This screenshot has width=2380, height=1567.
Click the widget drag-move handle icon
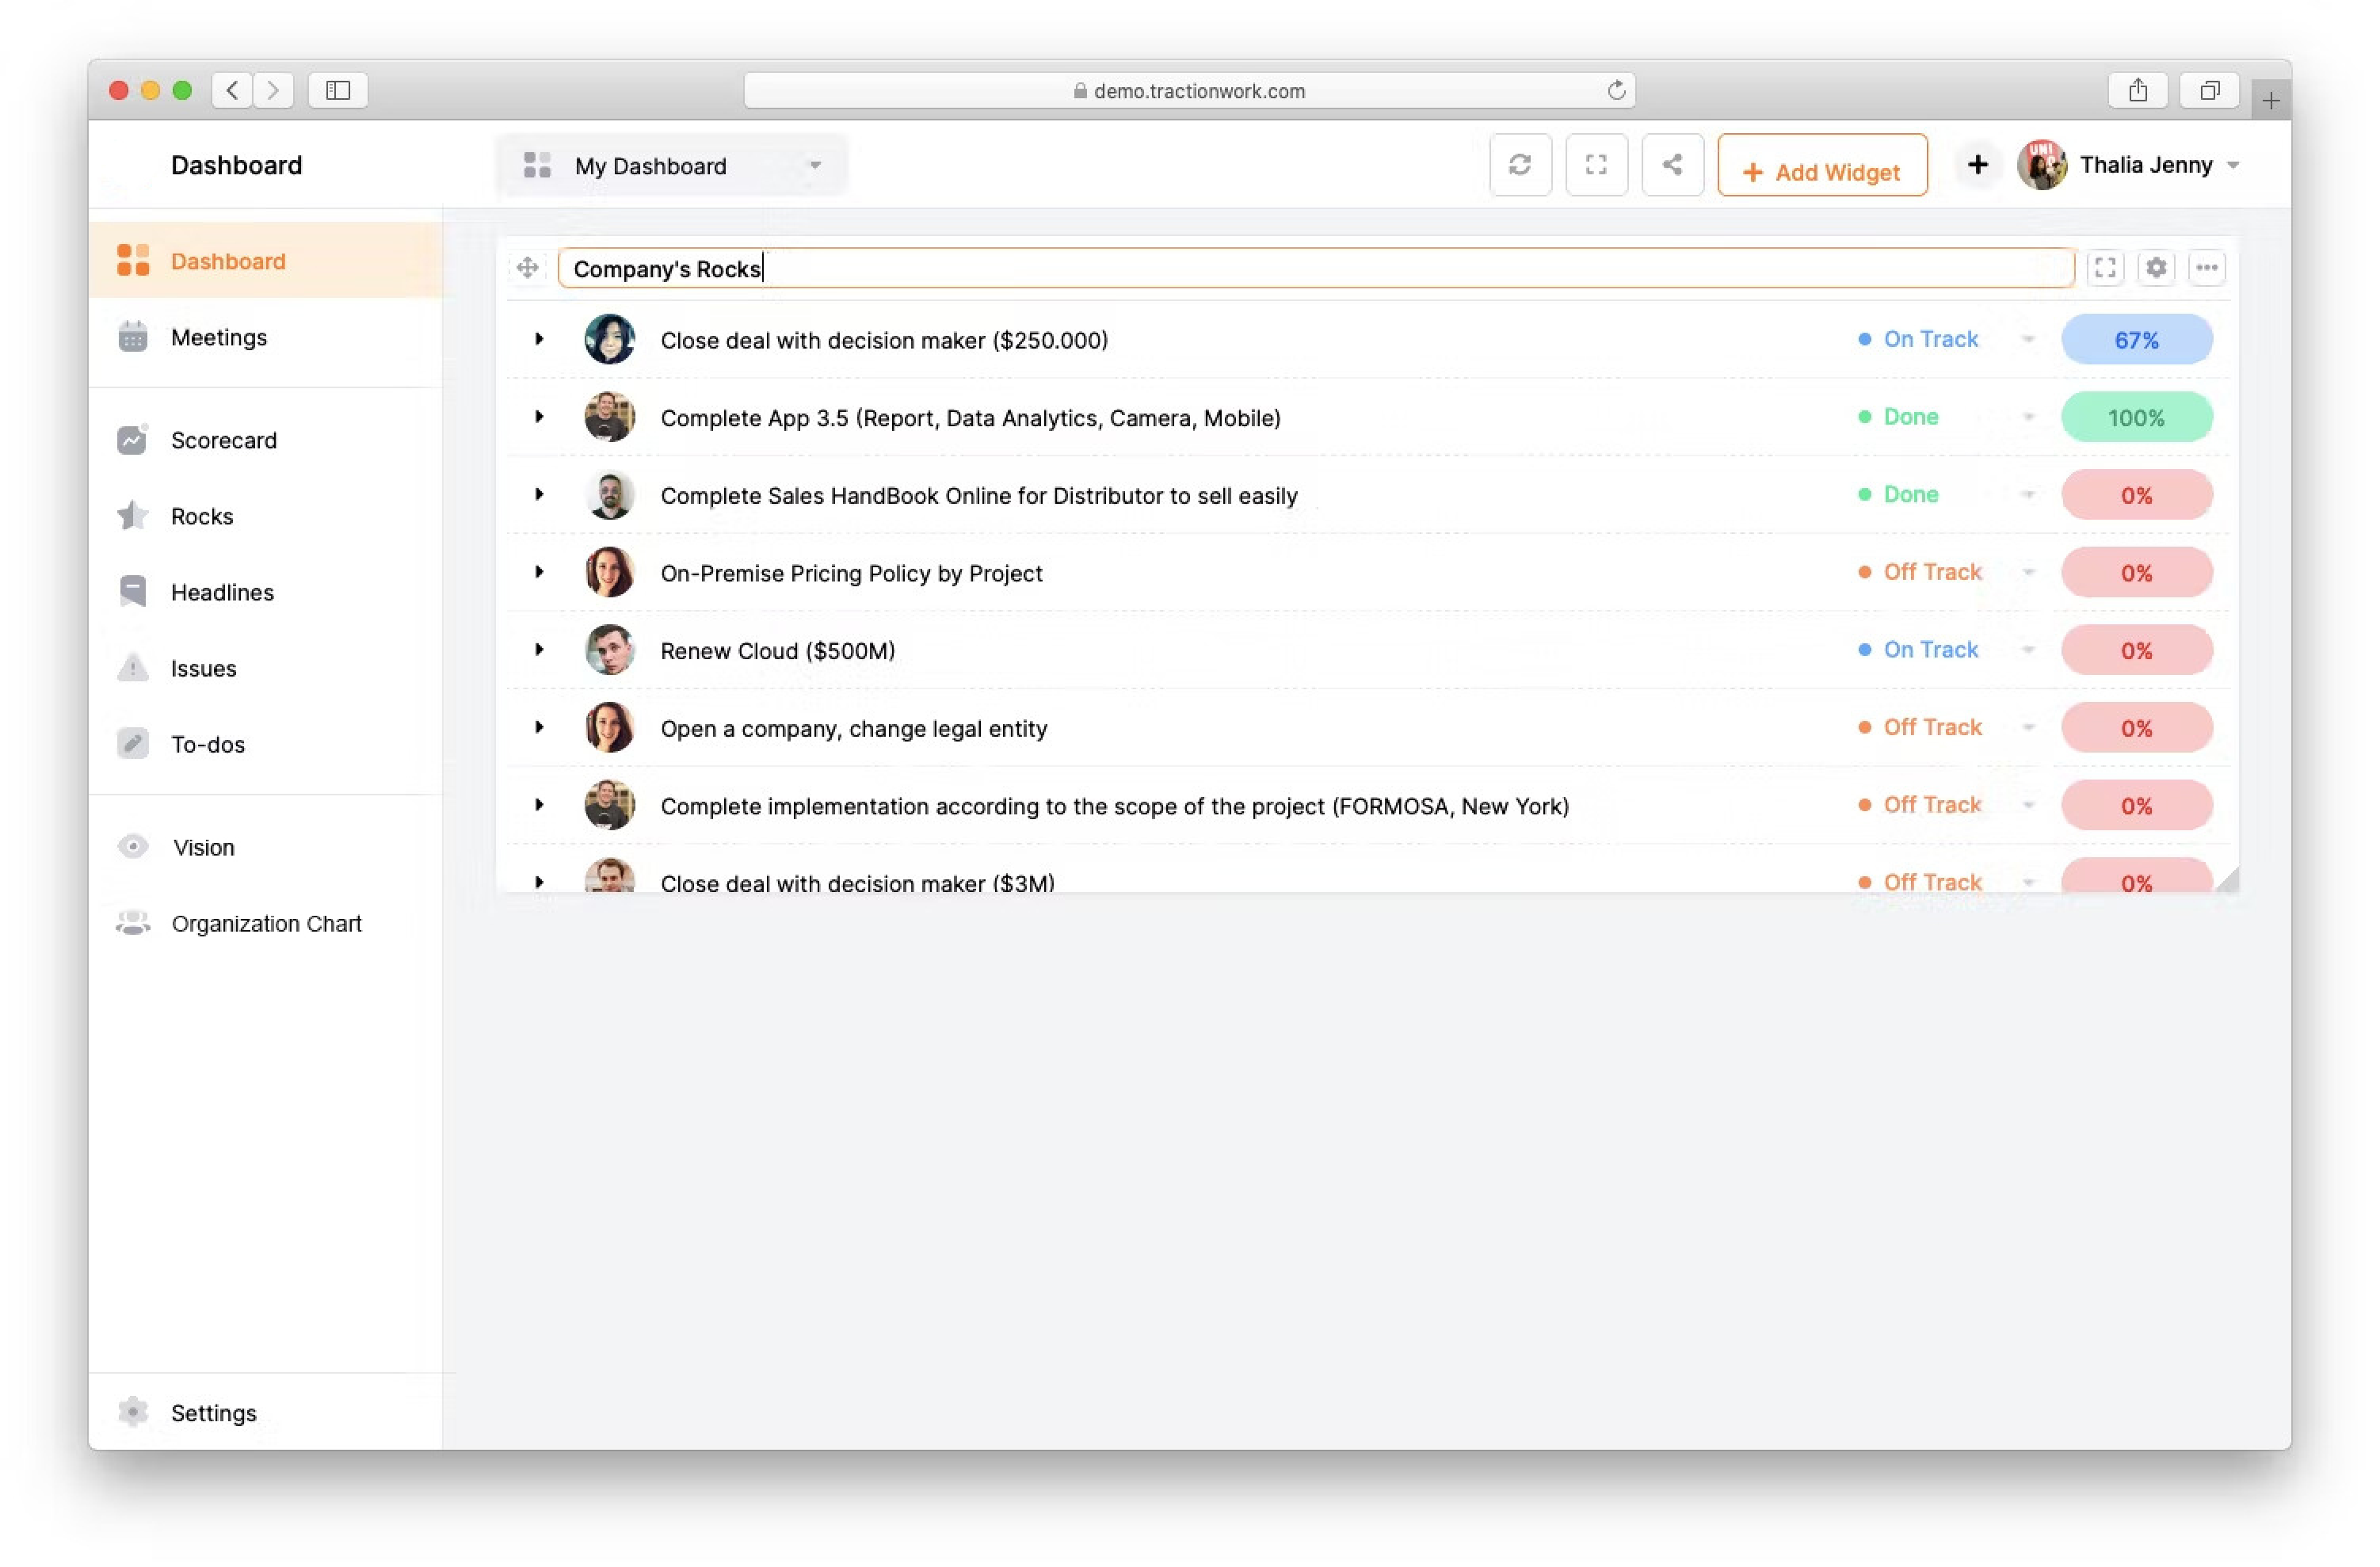point(527,268)
